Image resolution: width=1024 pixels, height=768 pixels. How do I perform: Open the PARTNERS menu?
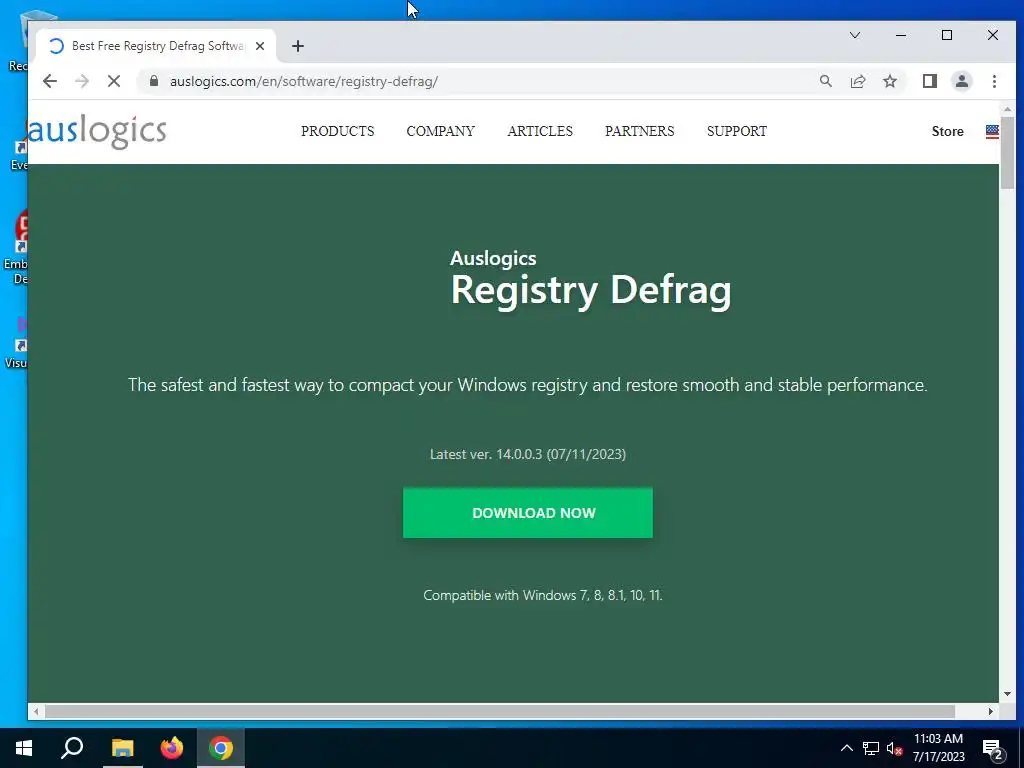(639, 131)
